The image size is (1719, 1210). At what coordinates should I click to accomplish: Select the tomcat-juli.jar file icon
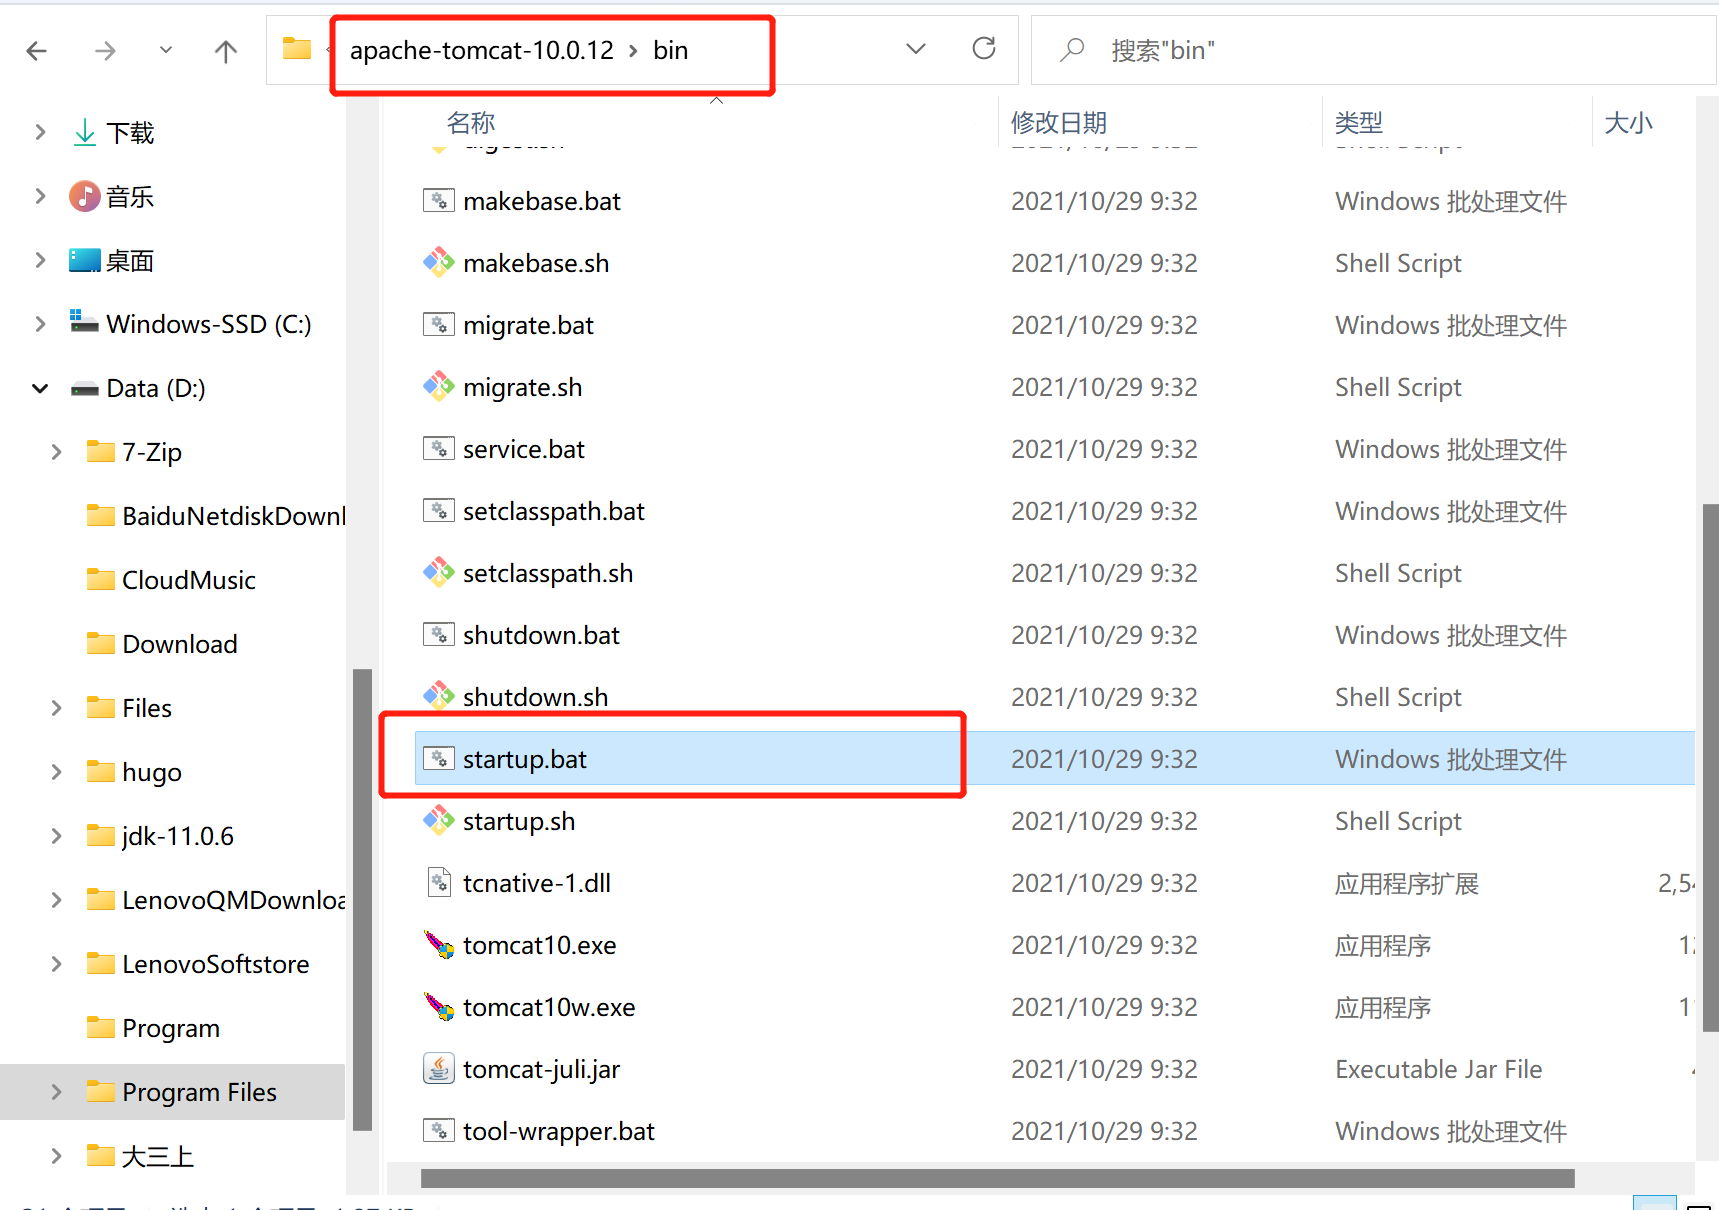tap(439, 1069)
